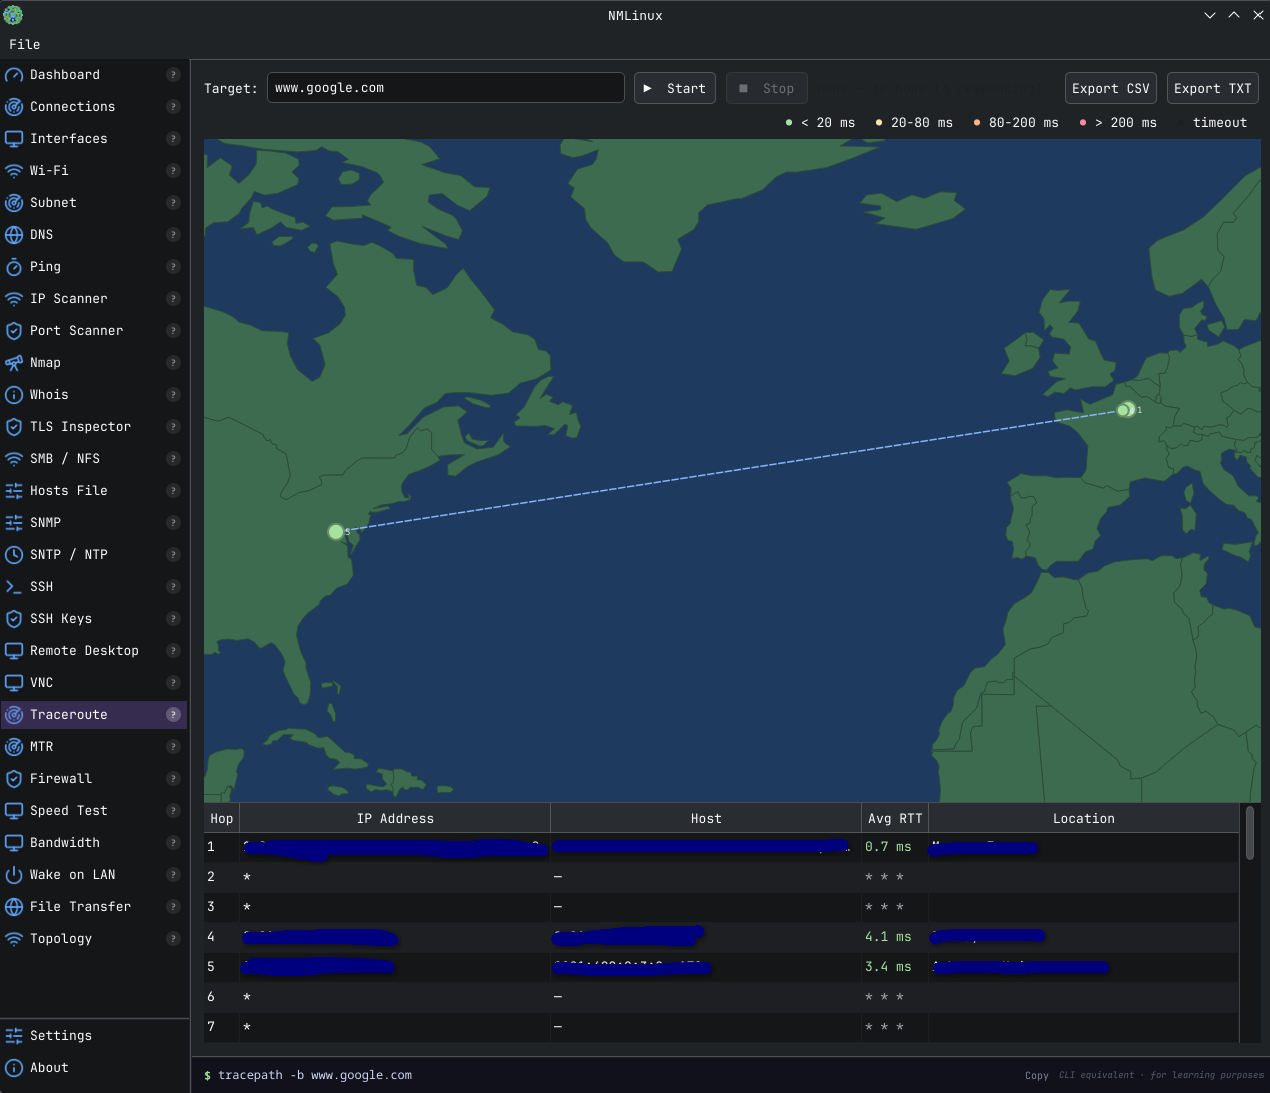Screen dimensions: 1270x1093
Task: Copy the CLI equivalent command
Action: [x=1037, y=1076]
